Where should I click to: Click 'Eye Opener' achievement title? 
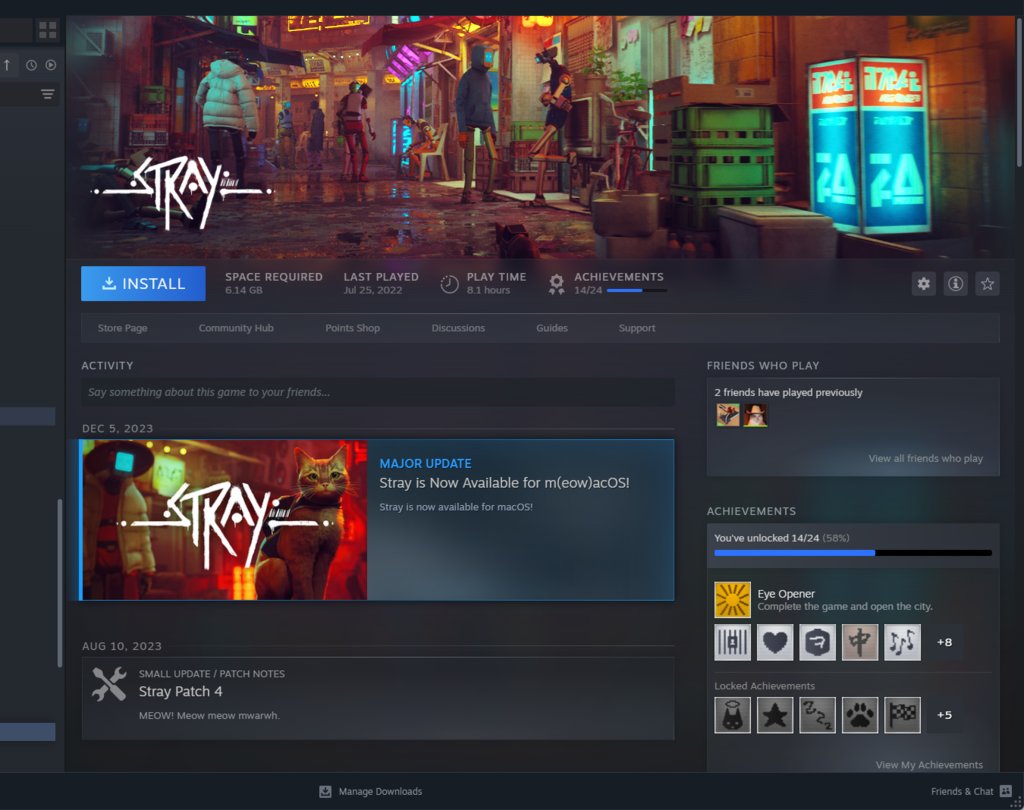(x=786, y=594)
